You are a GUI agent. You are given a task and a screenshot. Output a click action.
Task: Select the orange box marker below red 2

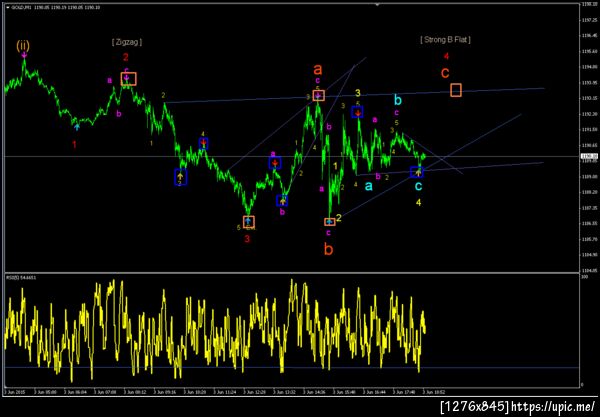click(128, 79)
